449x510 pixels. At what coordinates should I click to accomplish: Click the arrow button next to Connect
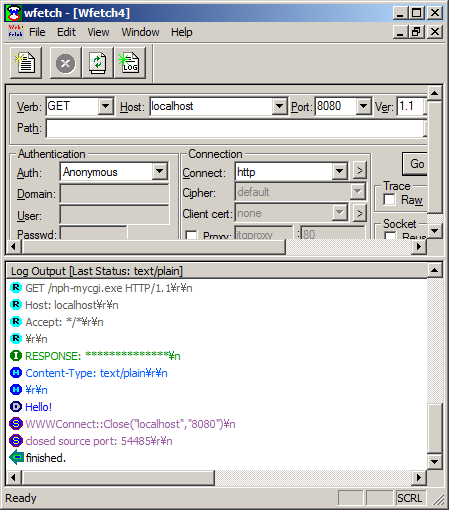click(359, 171)
